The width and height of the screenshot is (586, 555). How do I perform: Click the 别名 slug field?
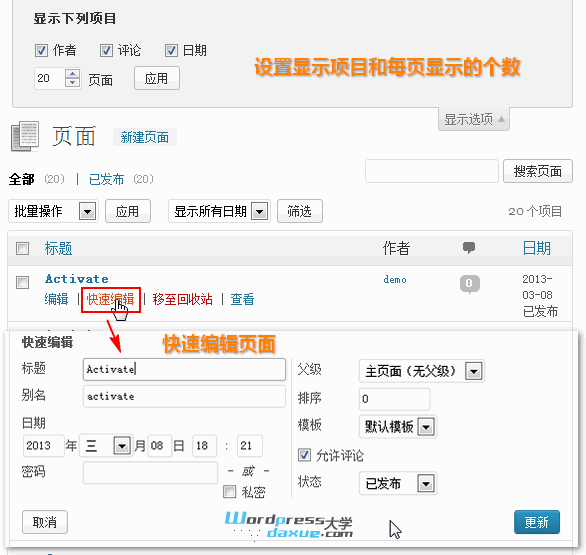[184, 396]
